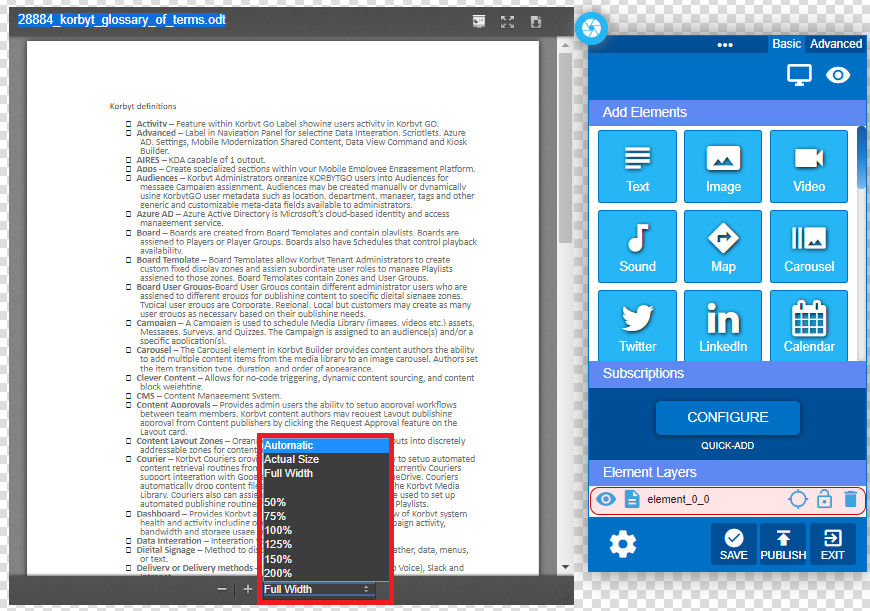Toggle the eye preview icon at top
The image size is (870, 611).
coord(838,75)
